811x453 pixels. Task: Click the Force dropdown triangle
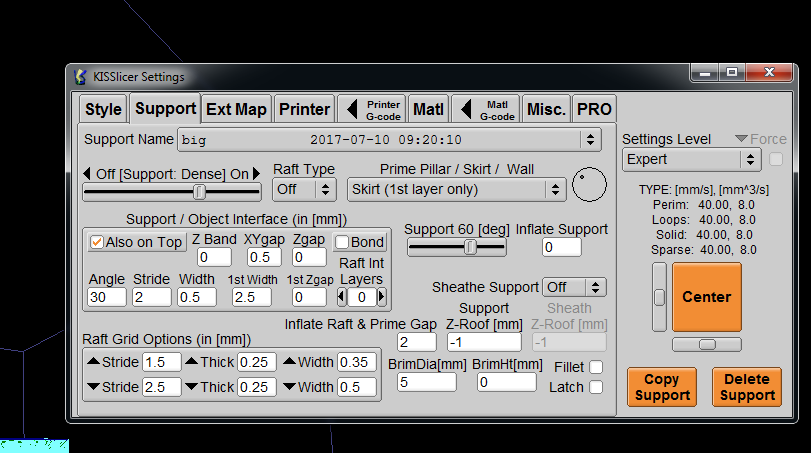click(741, 139)
